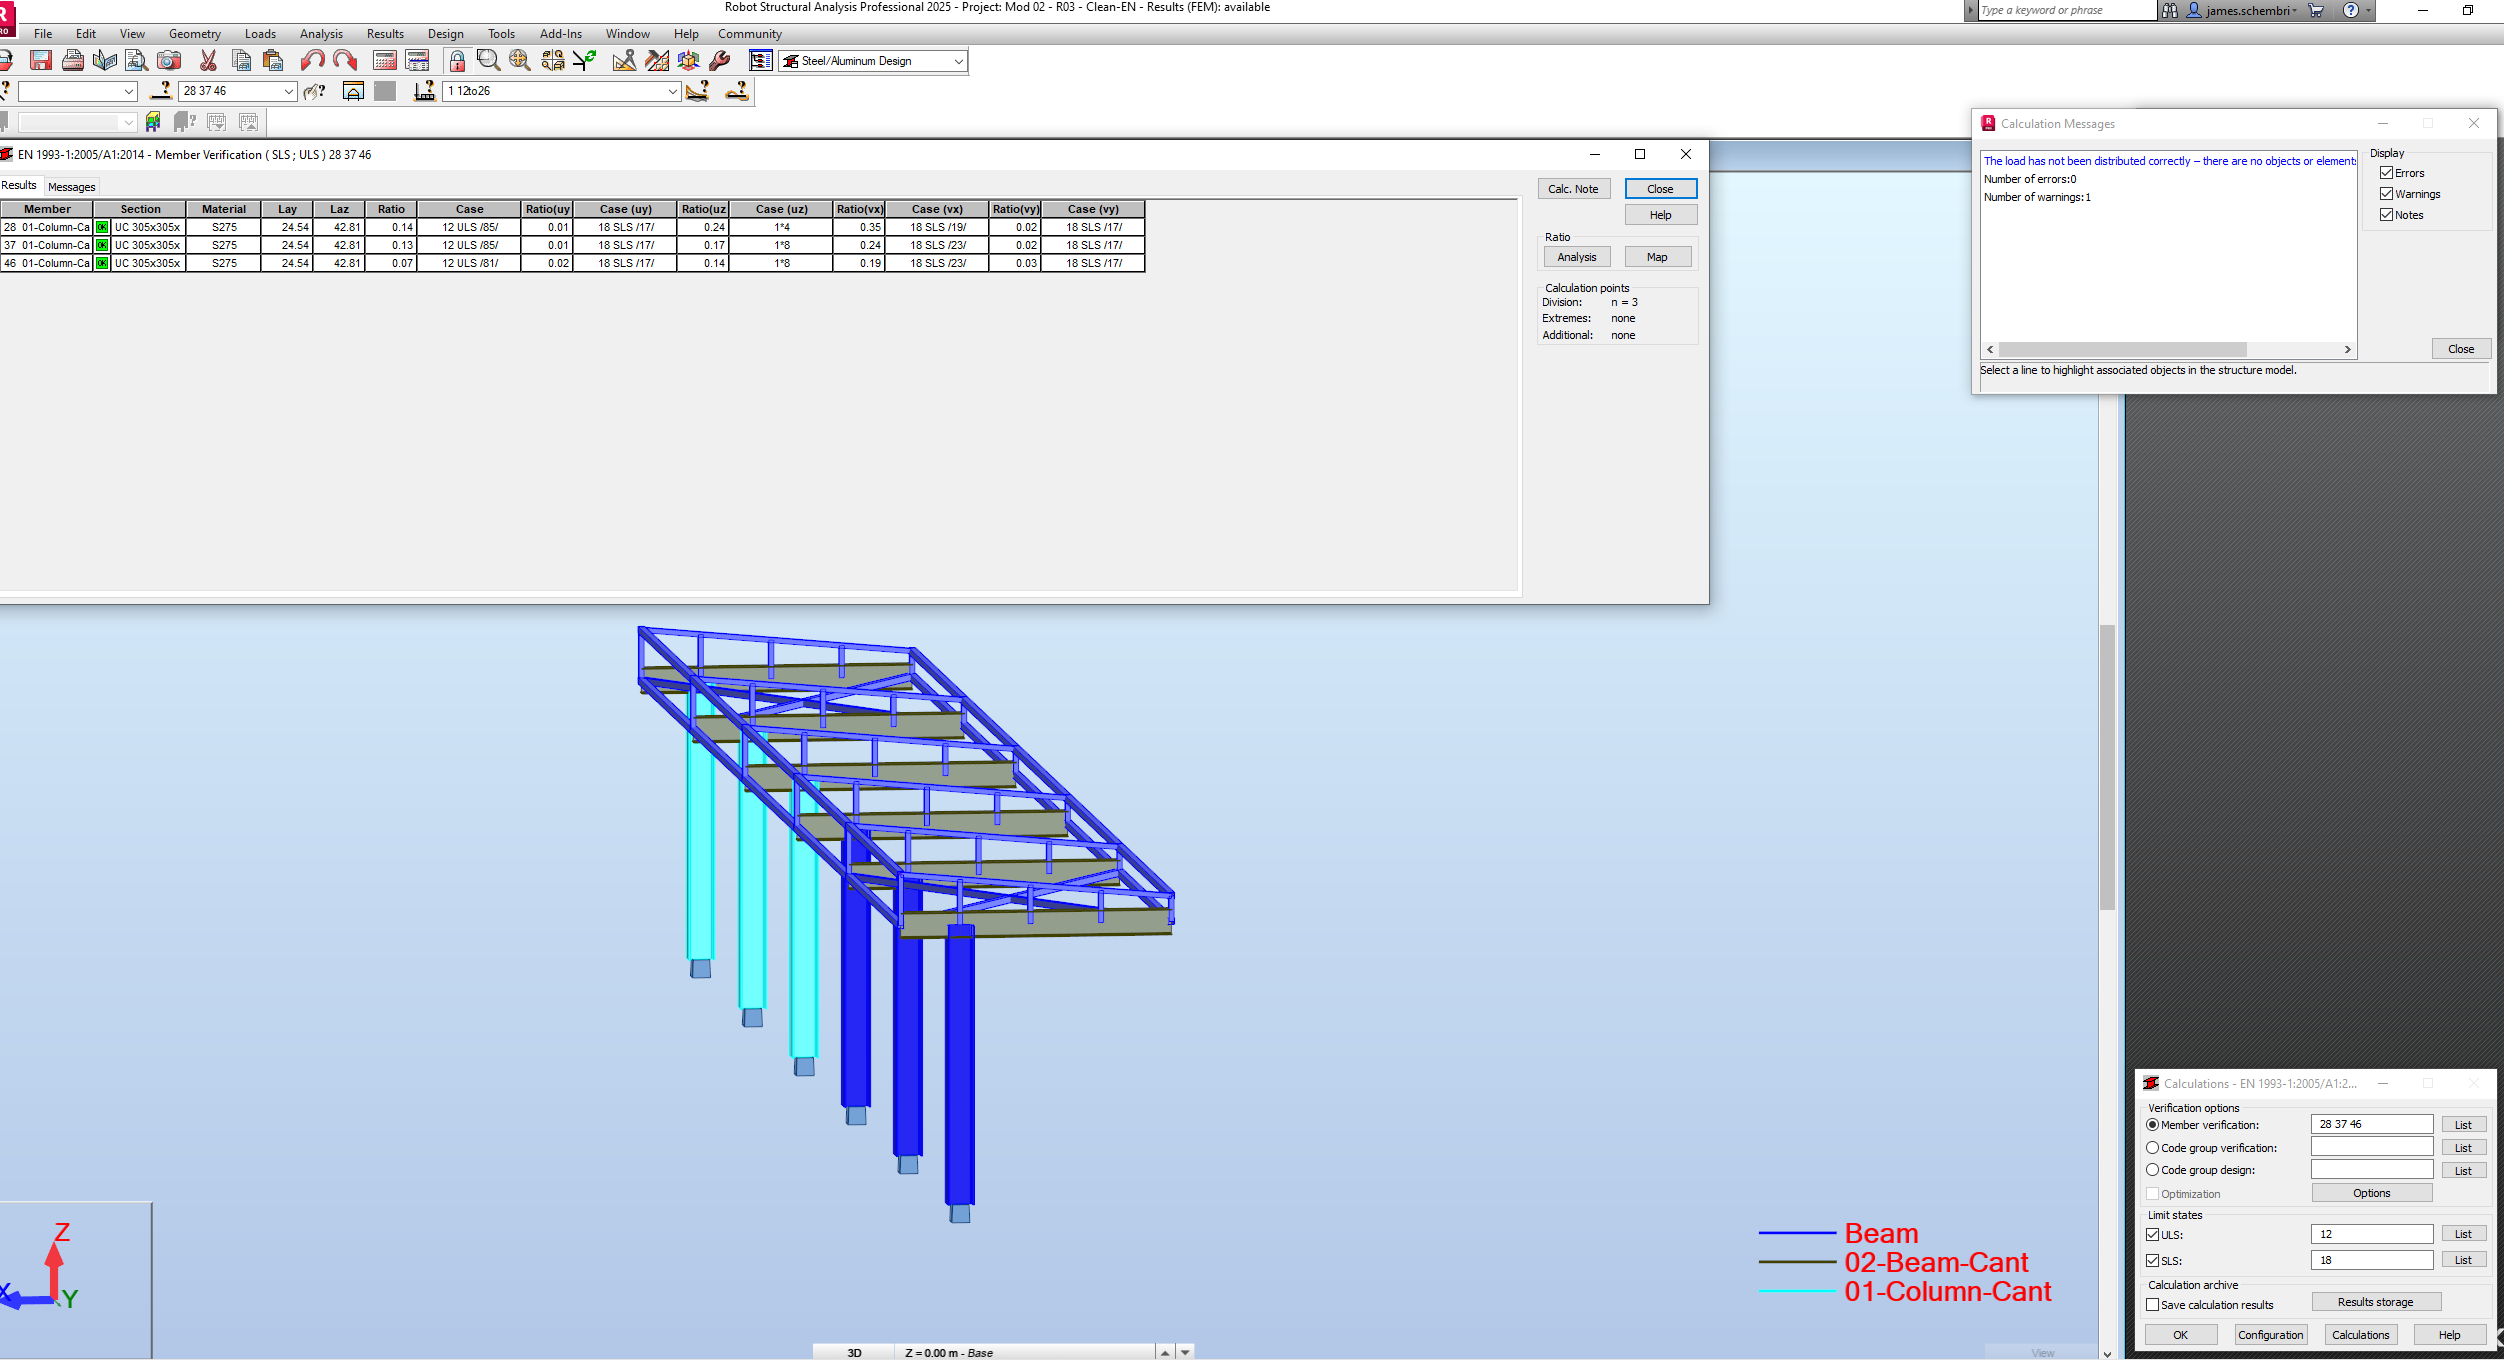Expand the bar selection 28 37 46 dropdown
Viewport: 2504px width, 1360px height.
[x=288, y=91]
